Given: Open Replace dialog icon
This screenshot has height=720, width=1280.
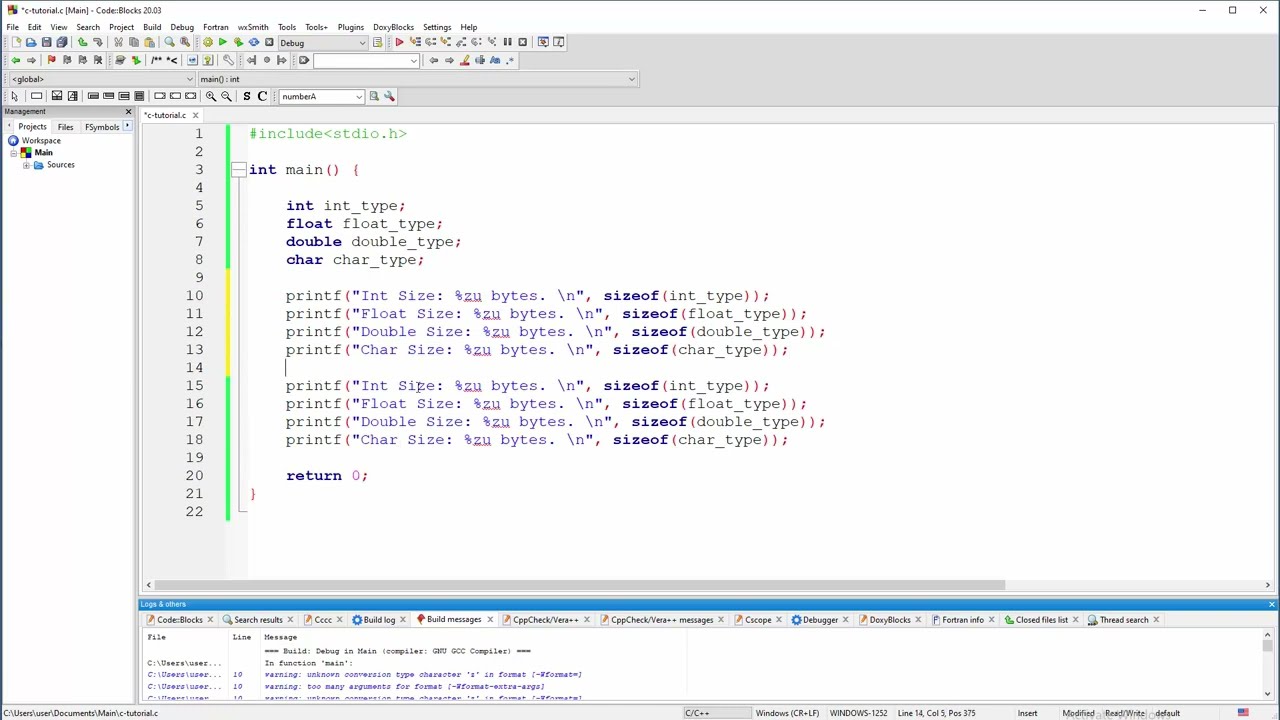Looking at the screenshot, I should click(184, 42).
